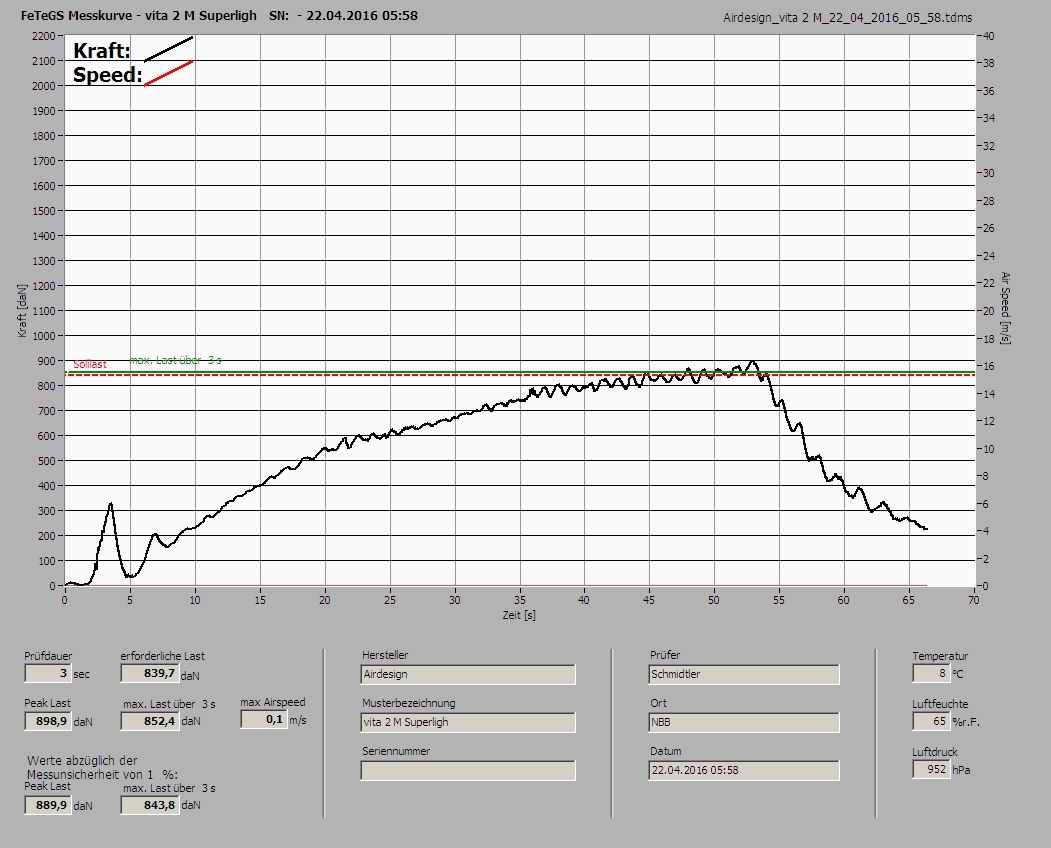Viewport: 1051px width, 848px height.
Task: Click the Luftfeuchte label
Action: (x=940, y=705)
